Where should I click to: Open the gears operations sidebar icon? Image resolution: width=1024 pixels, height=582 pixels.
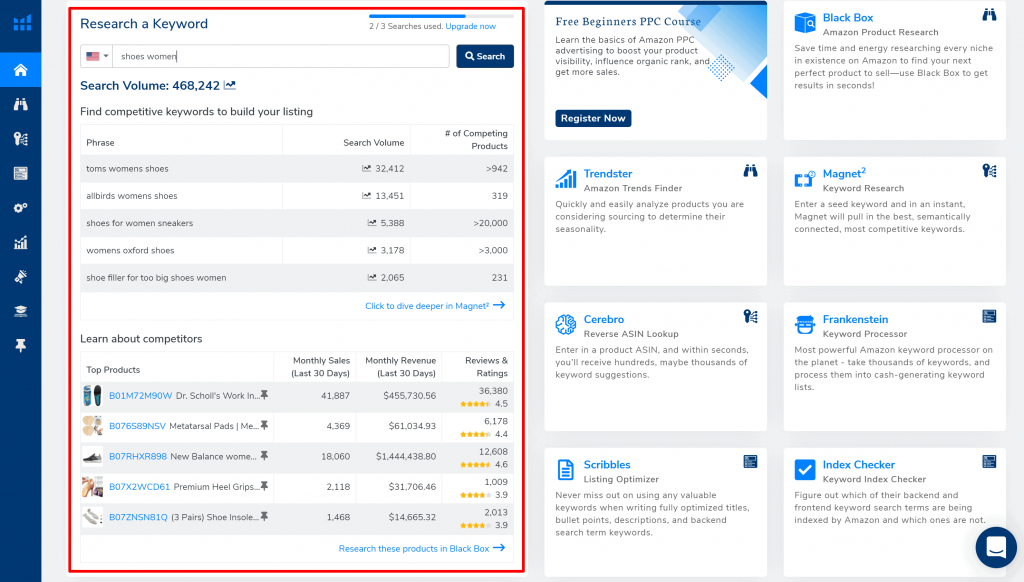21,208
